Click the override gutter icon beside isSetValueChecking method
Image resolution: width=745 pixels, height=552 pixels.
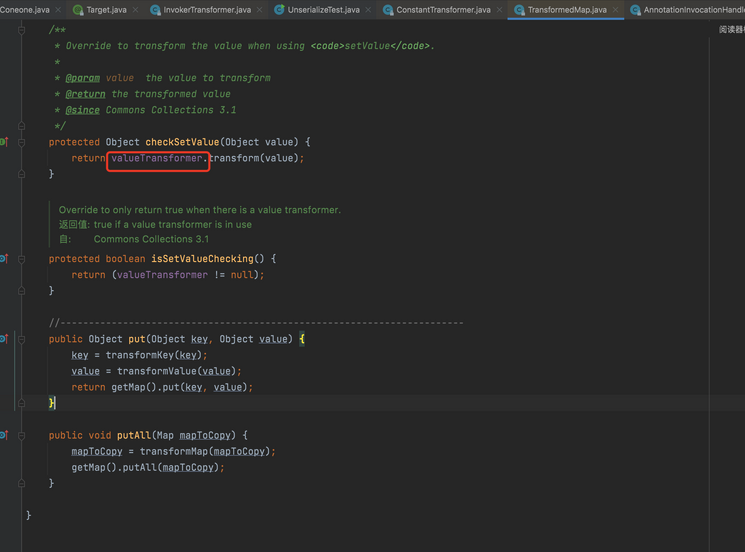4,258
